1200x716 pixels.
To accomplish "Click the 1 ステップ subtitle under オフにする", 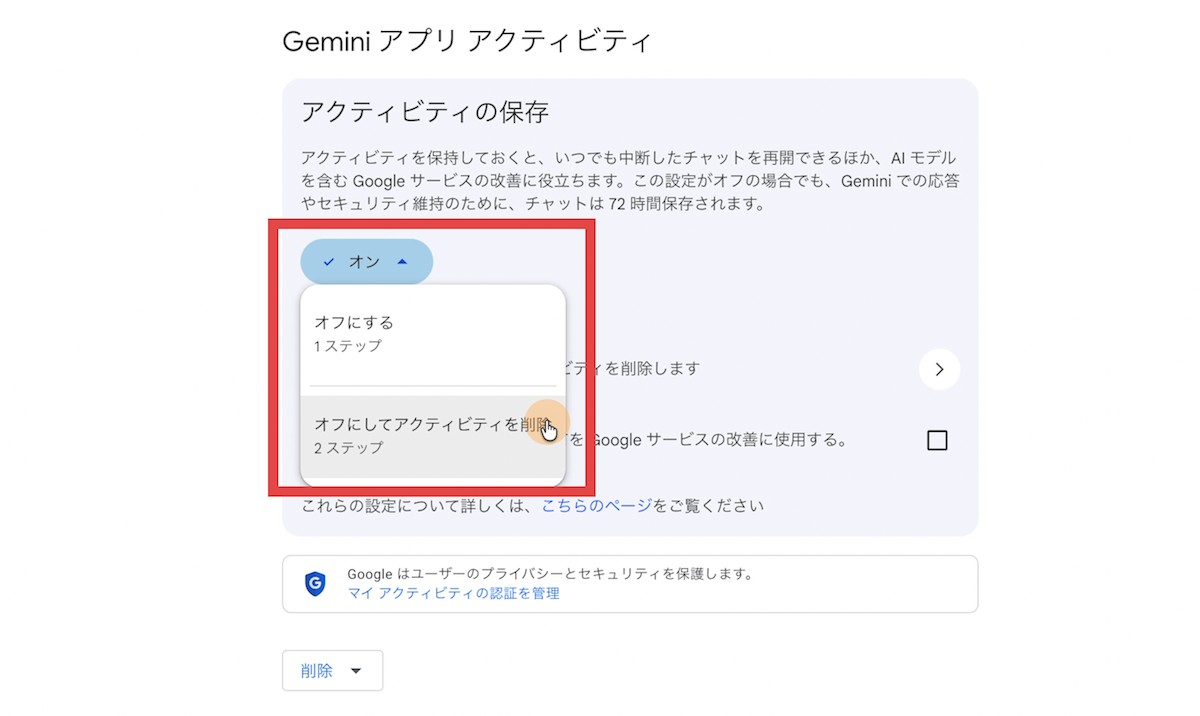I will (347, 346).
